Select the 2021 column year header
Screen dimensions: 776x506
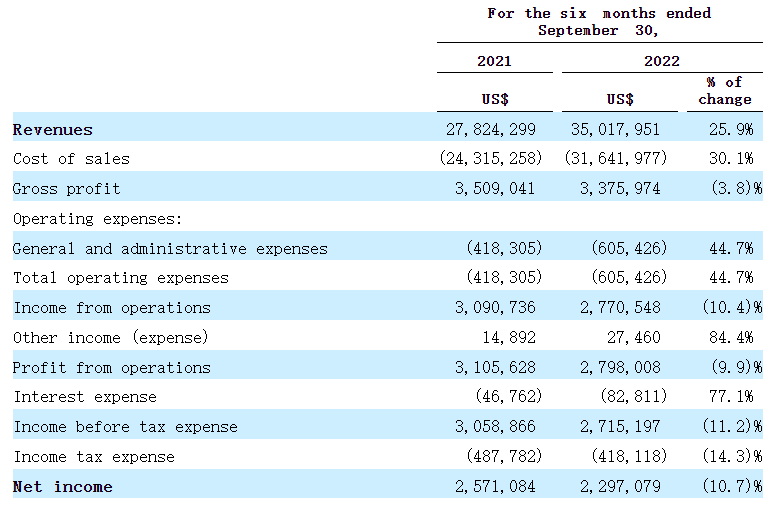[494, 61]
